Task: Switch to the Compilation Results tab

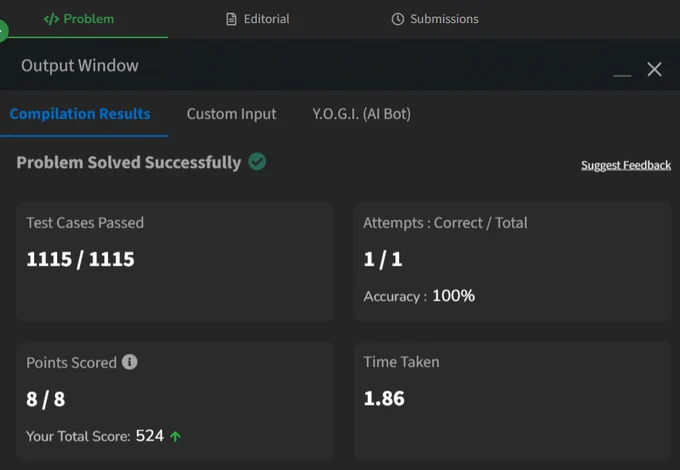Action: [x=80, y=114]
